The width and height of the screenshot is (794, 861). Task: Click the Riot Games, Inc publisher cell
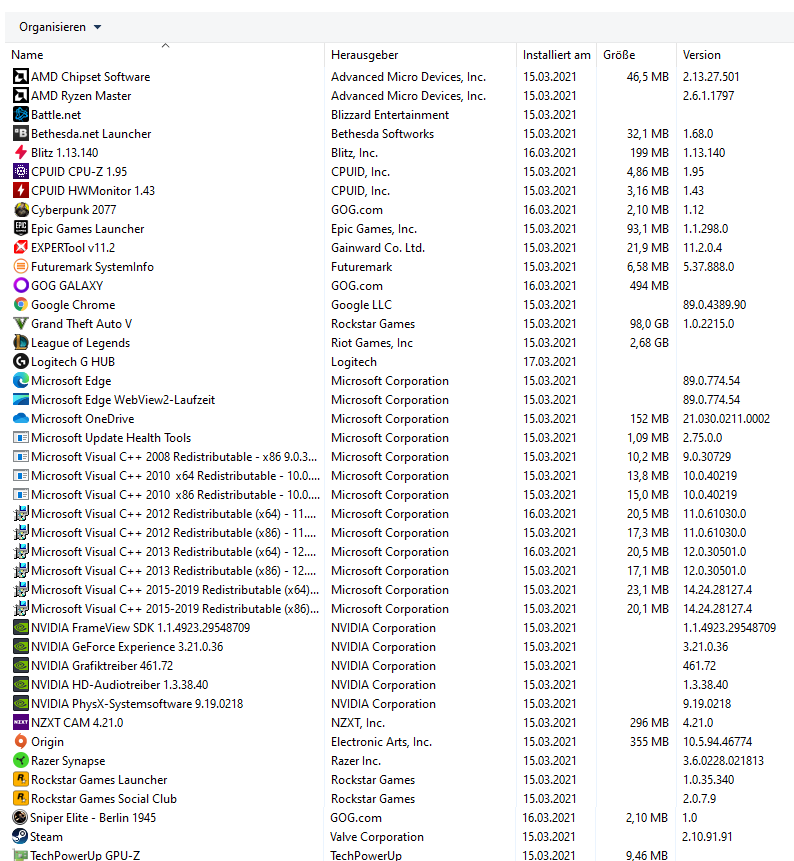(372, 343)
